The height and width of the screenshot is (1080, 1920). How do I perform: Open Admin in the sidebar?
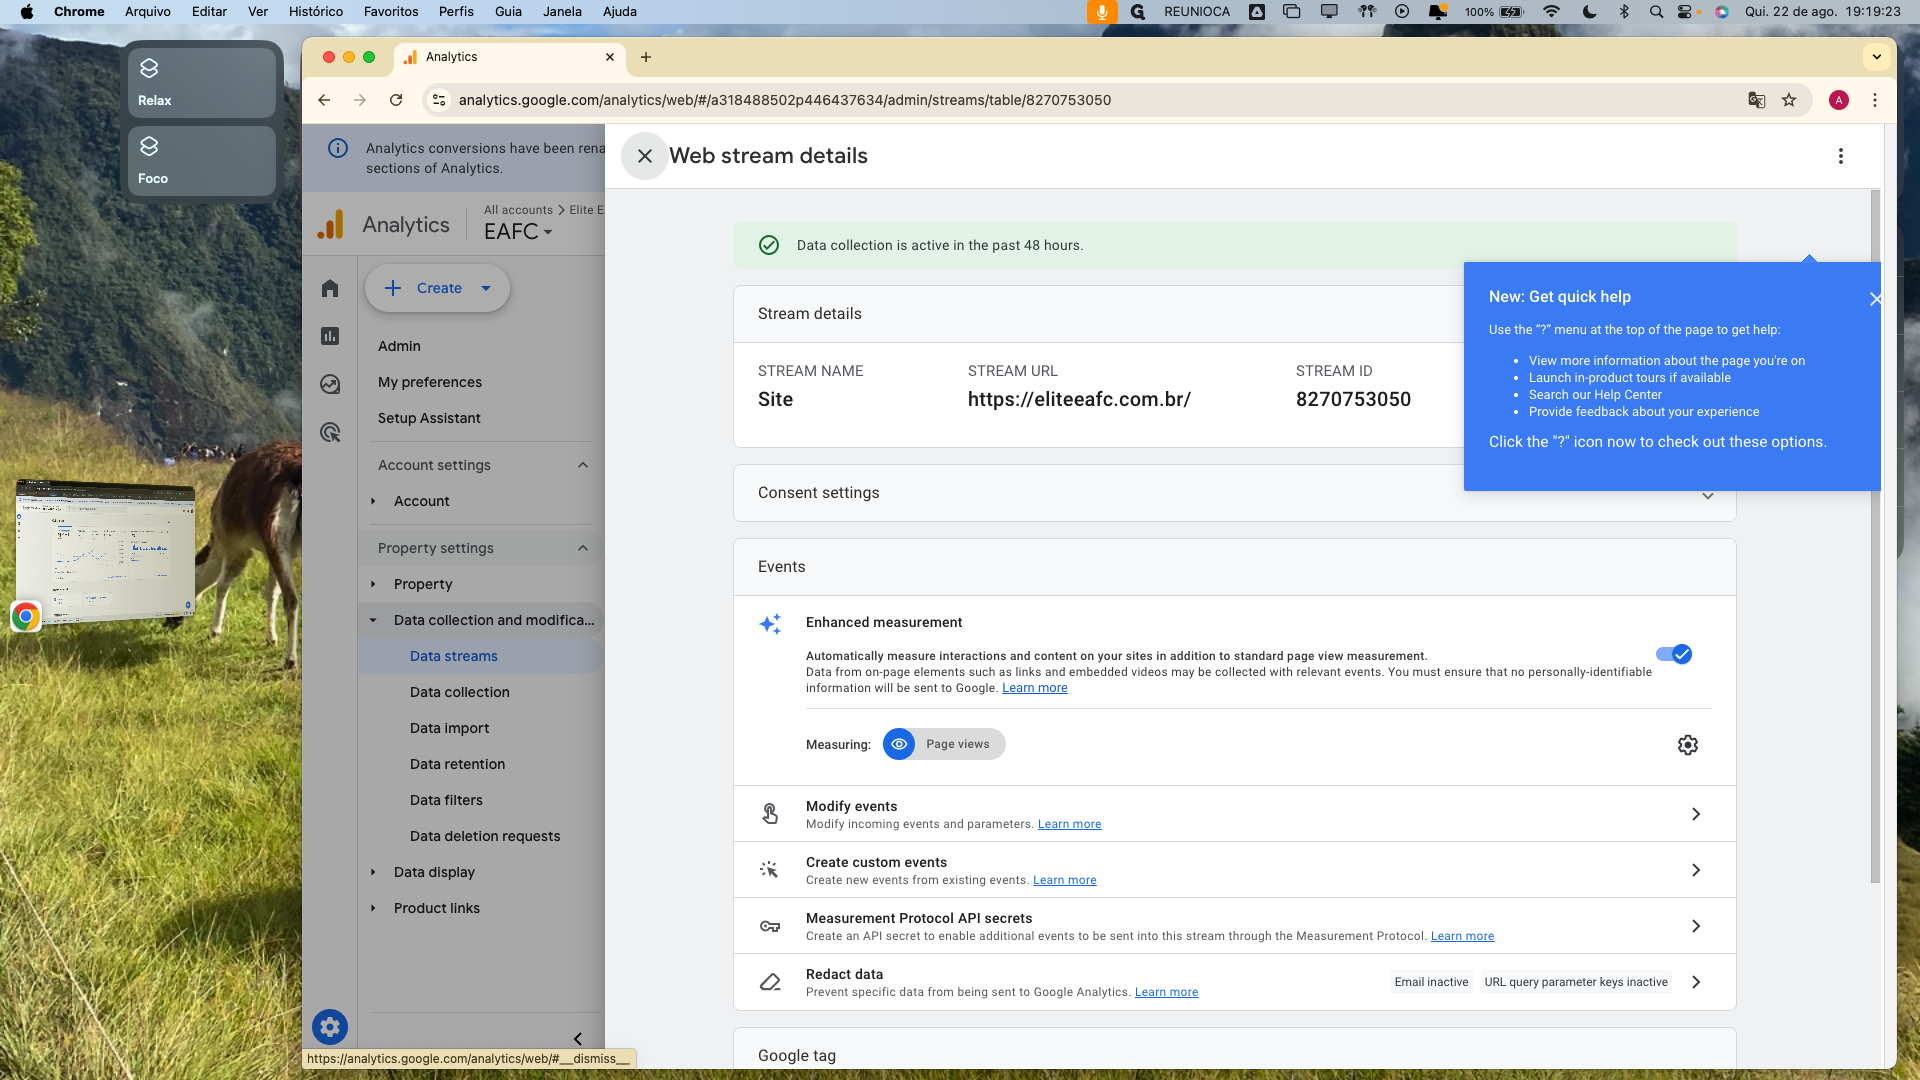click(399, 346)
